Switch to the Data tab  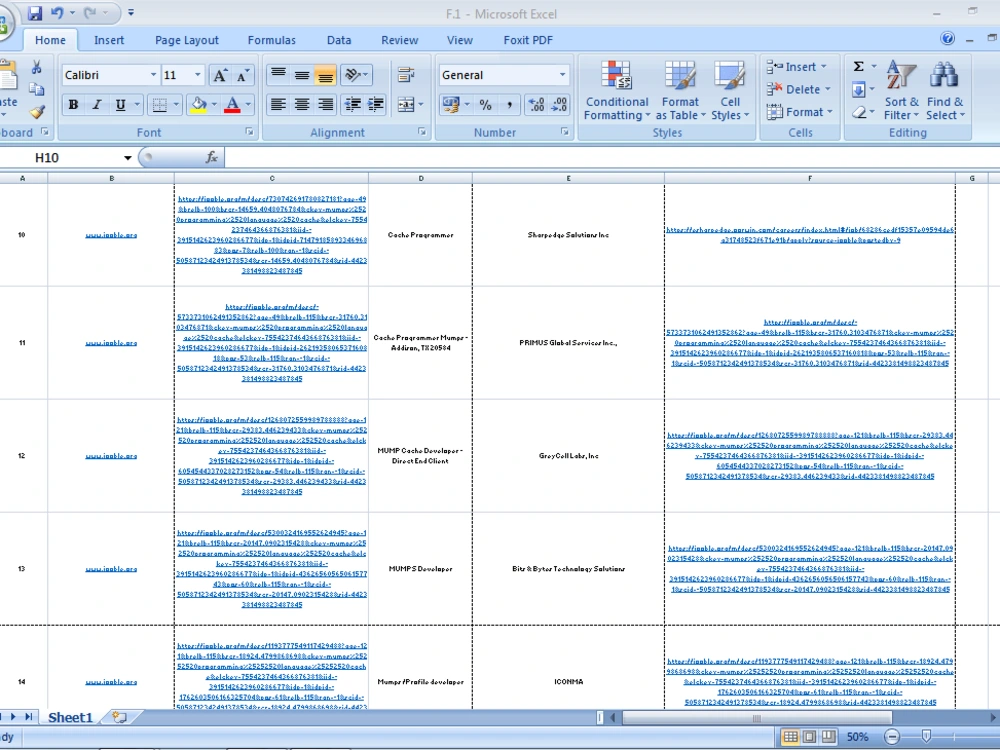coord(339,40)
